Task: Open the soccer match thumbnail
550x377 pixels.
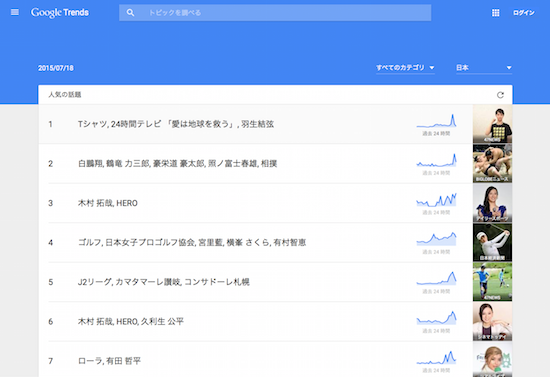Action: point(492,282)
